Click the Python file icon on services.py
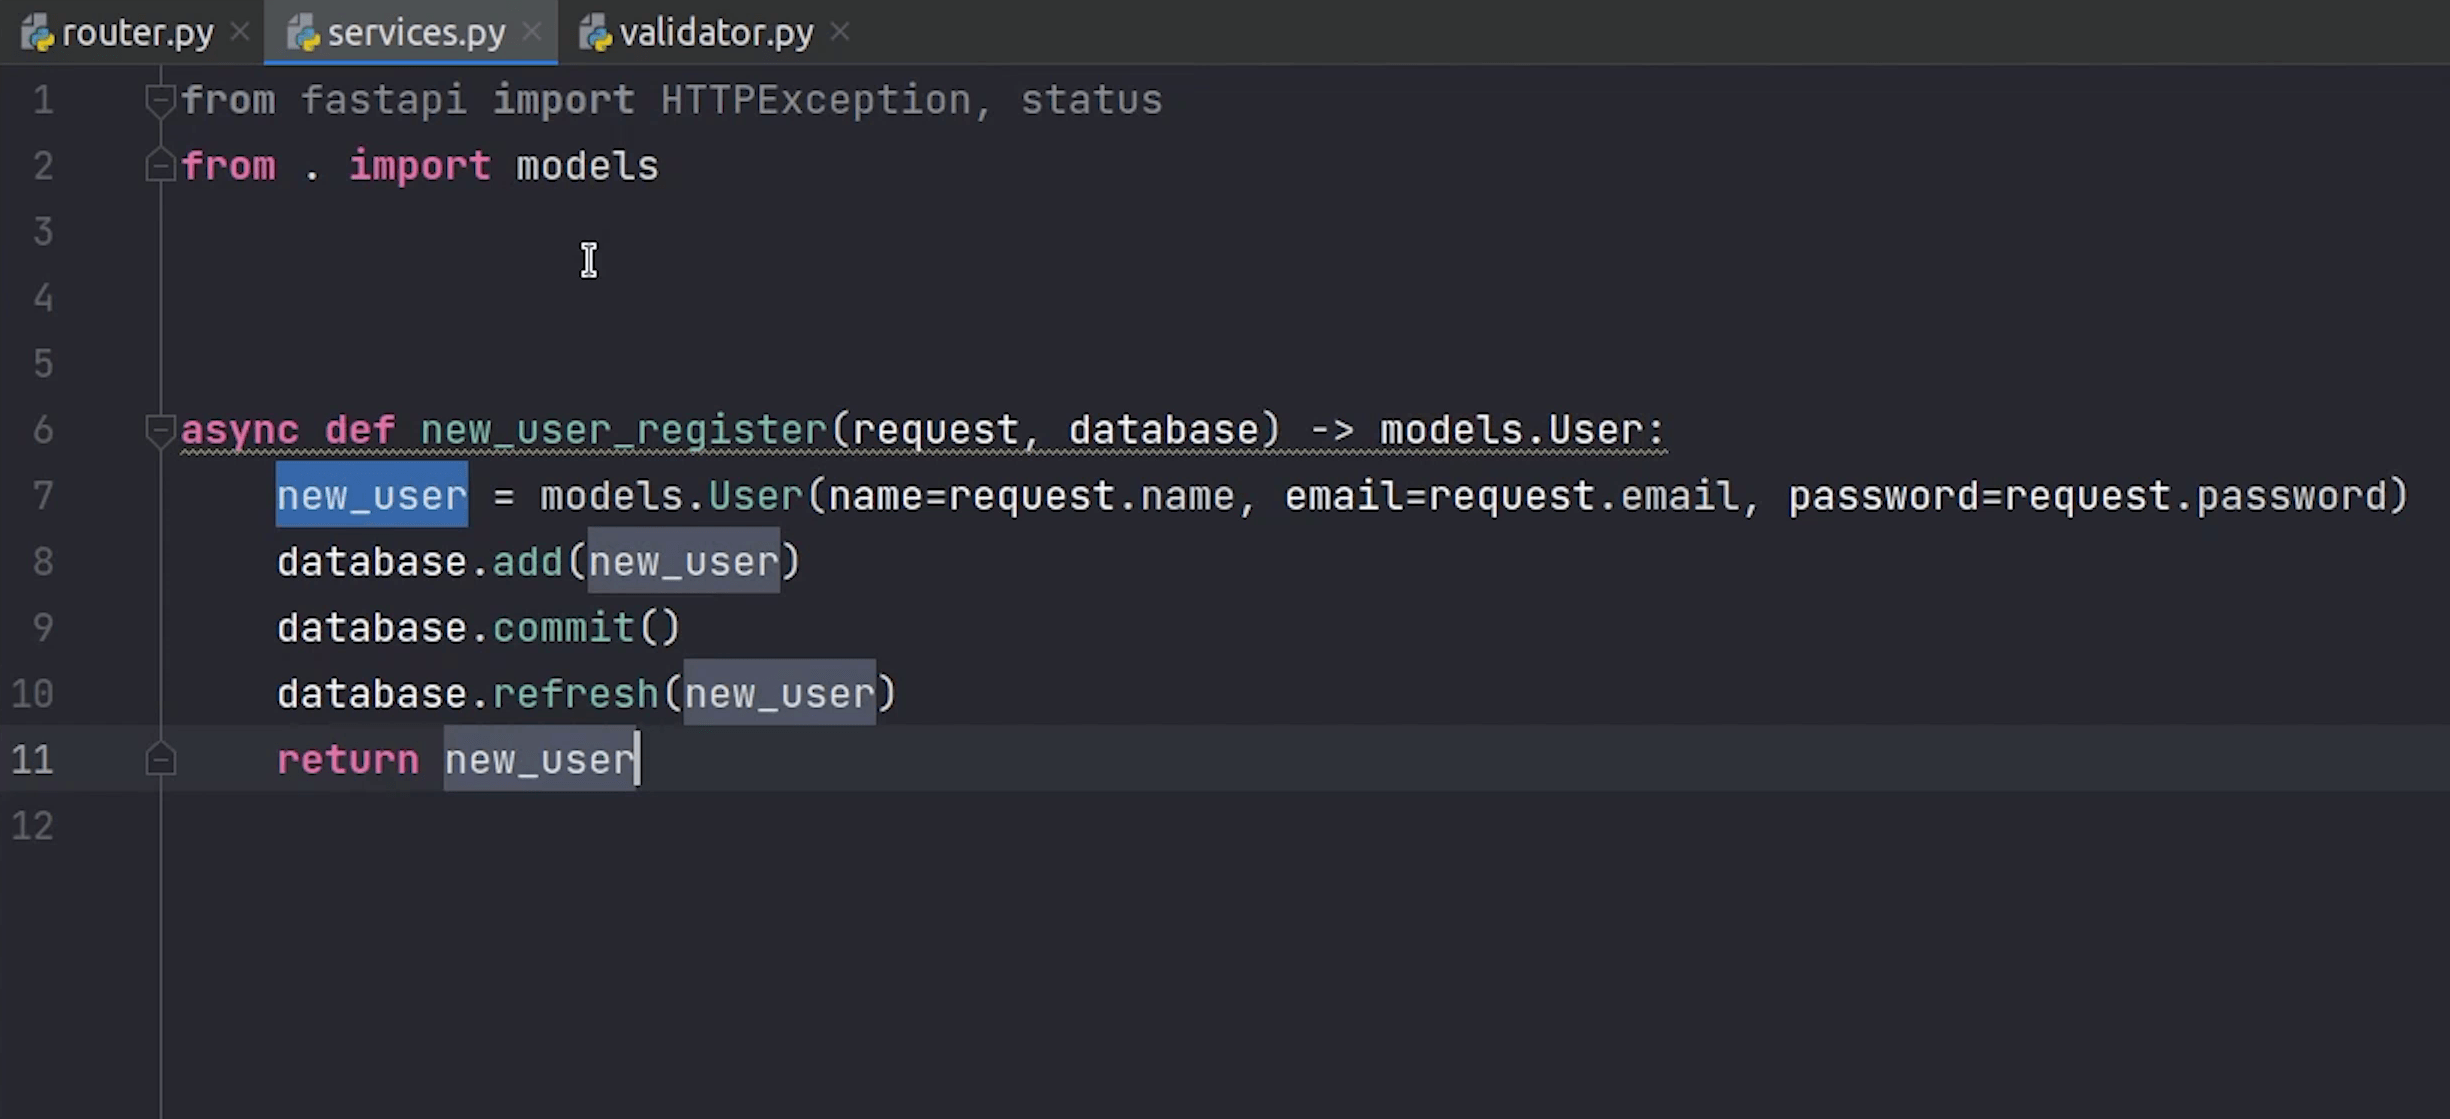Viewport: 2450px width, 1119px height. tap(303, 35)
